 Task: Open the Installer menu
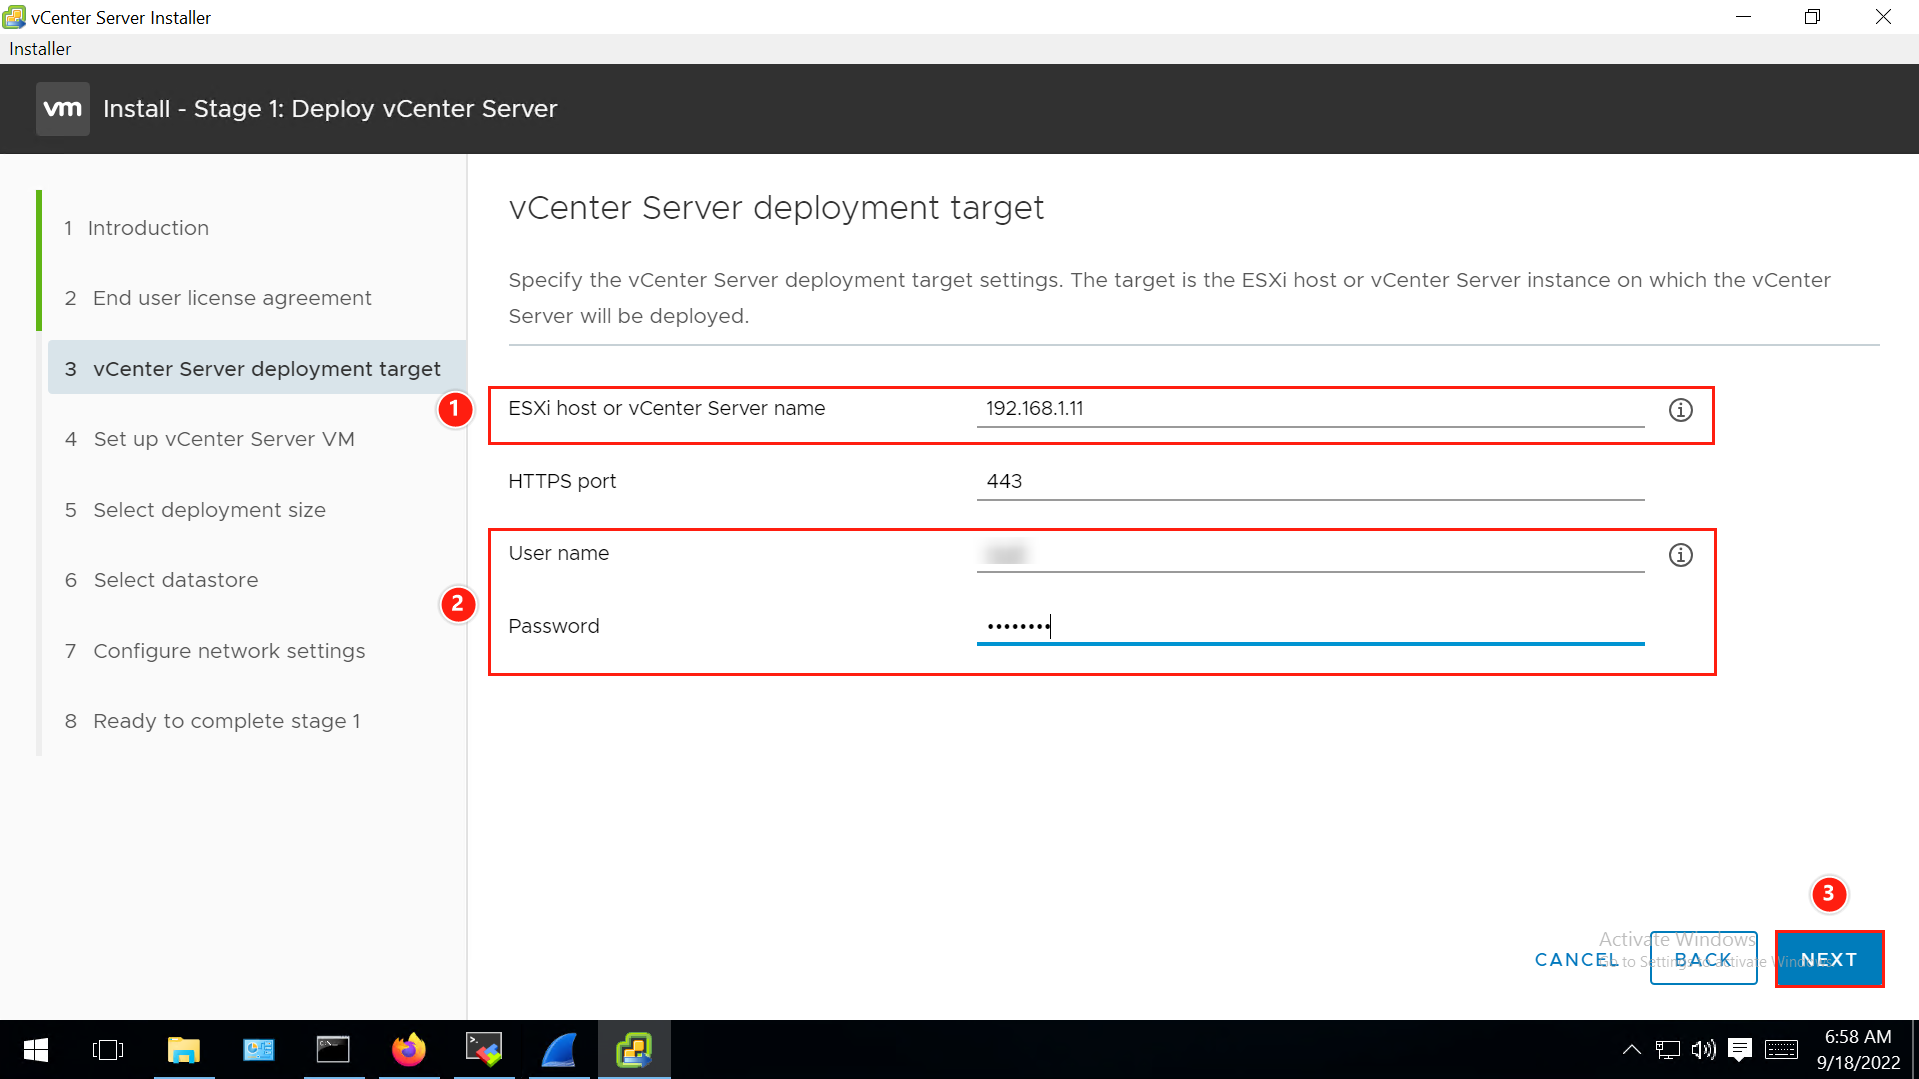click(40, 49)
